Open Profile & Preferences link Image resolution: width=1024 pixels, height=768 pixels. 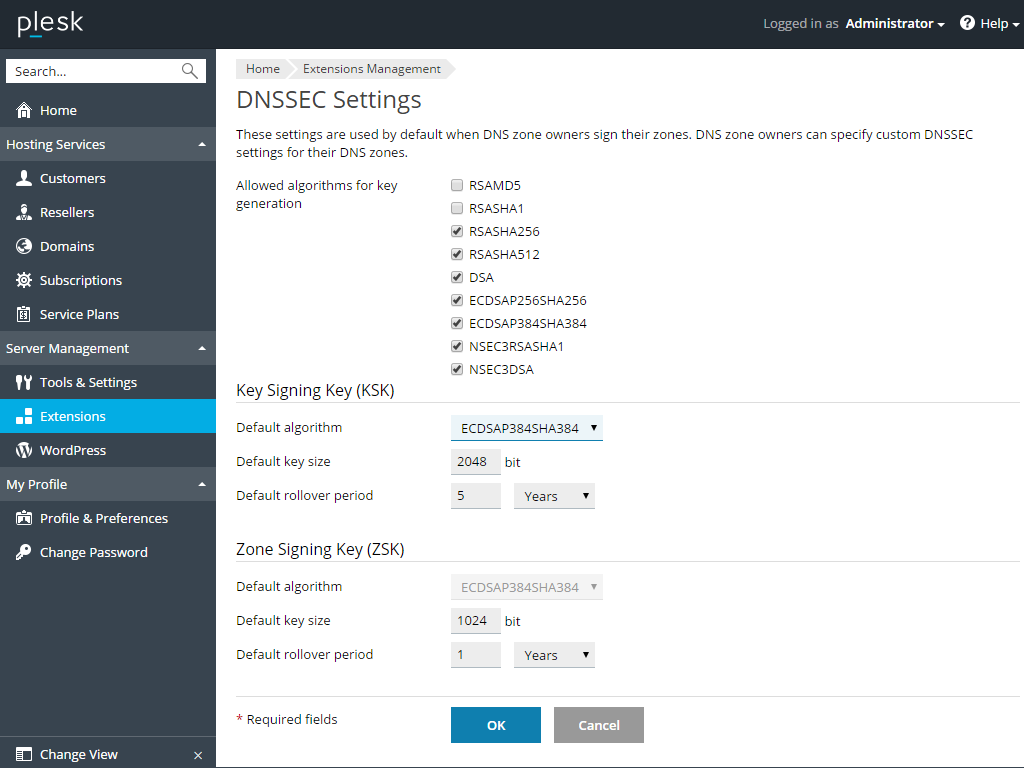[x=104, y=518]
